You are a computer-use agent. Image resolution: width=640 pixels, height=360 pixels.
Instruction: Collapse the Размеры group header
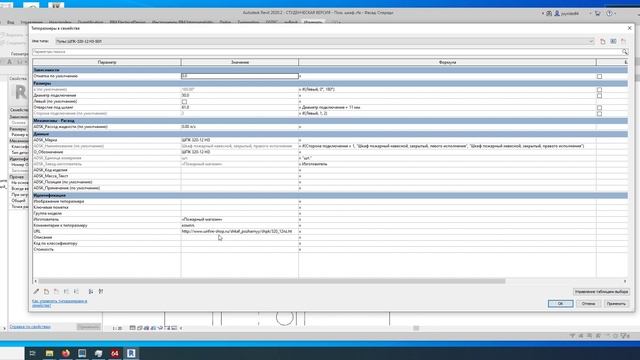click(330, 83)
